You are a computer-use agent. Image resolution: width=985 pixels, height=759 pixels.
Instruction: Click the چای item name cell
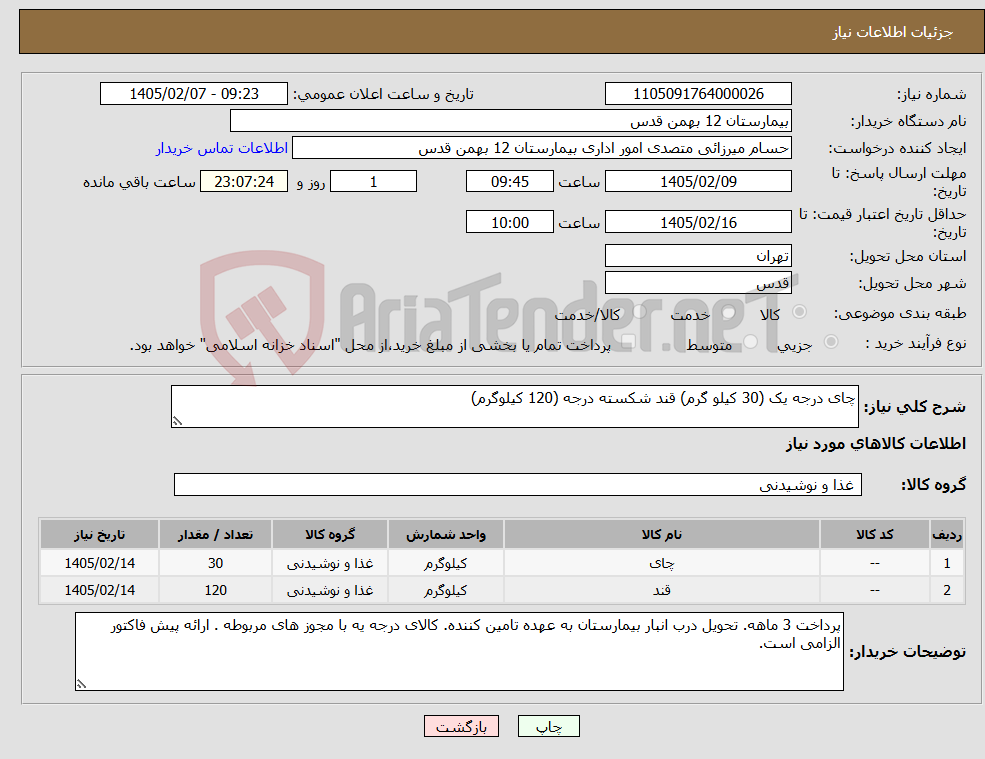[661, 563]
